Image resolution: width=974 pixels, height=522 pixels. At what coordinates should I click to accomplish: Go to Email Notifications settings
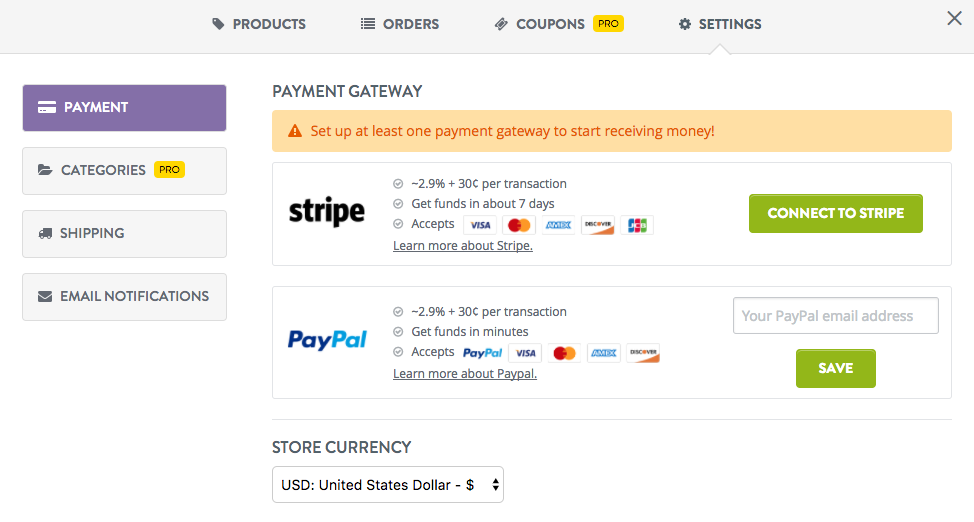pyautogui.click(x=124, y=297)
